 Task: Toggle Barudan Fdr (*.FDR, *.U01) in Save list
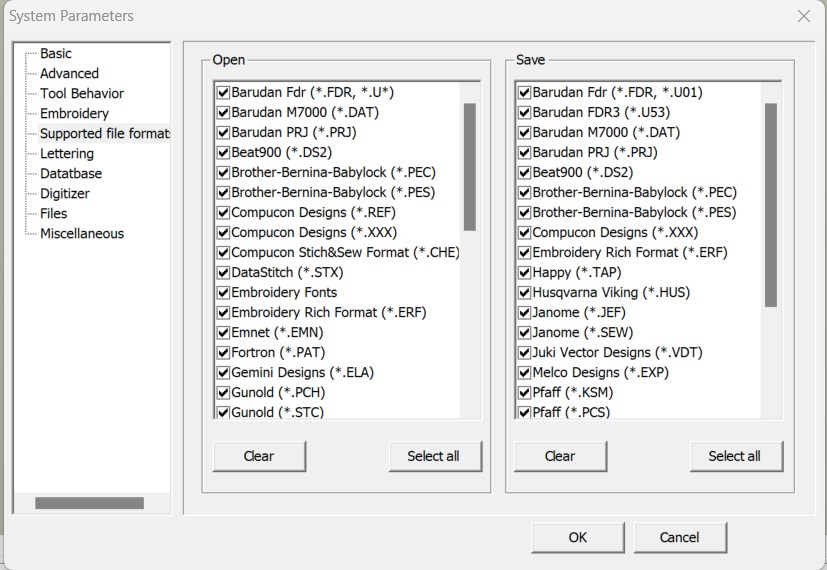coord(524,93)
